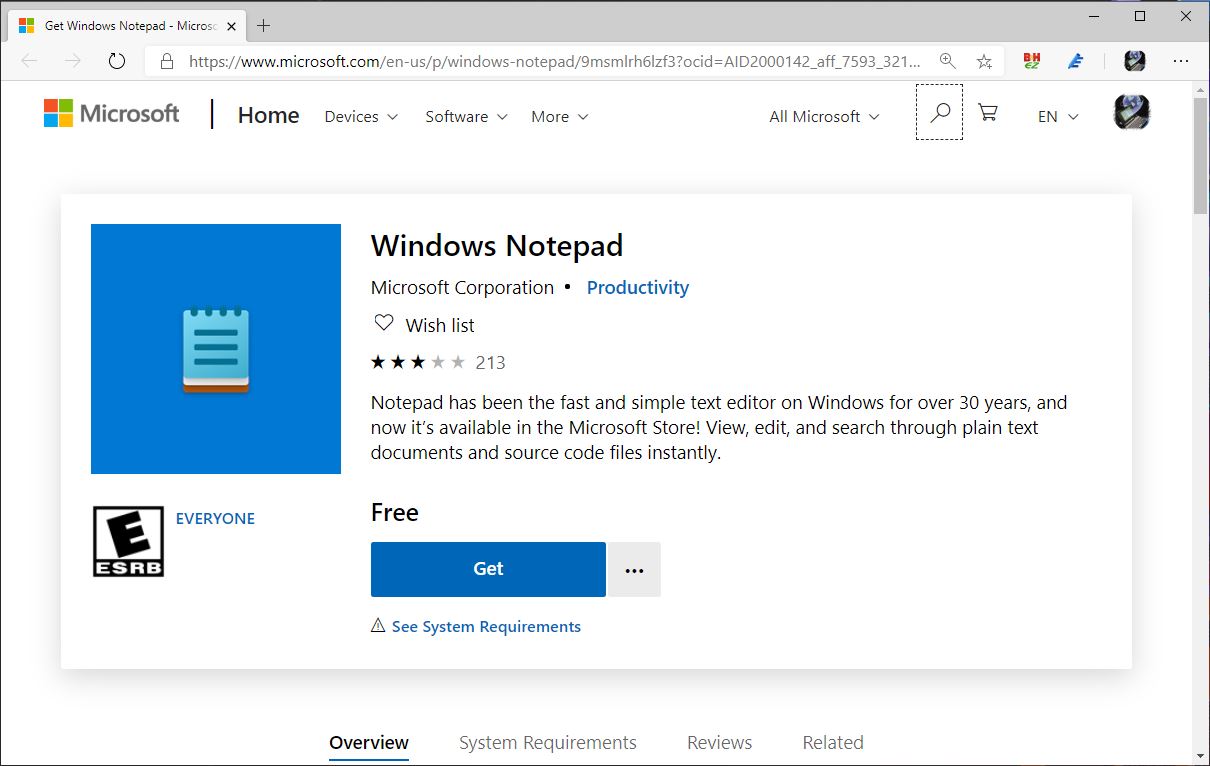
Task: Toggle the Wish list heart
Action: [x=383, y=324]
